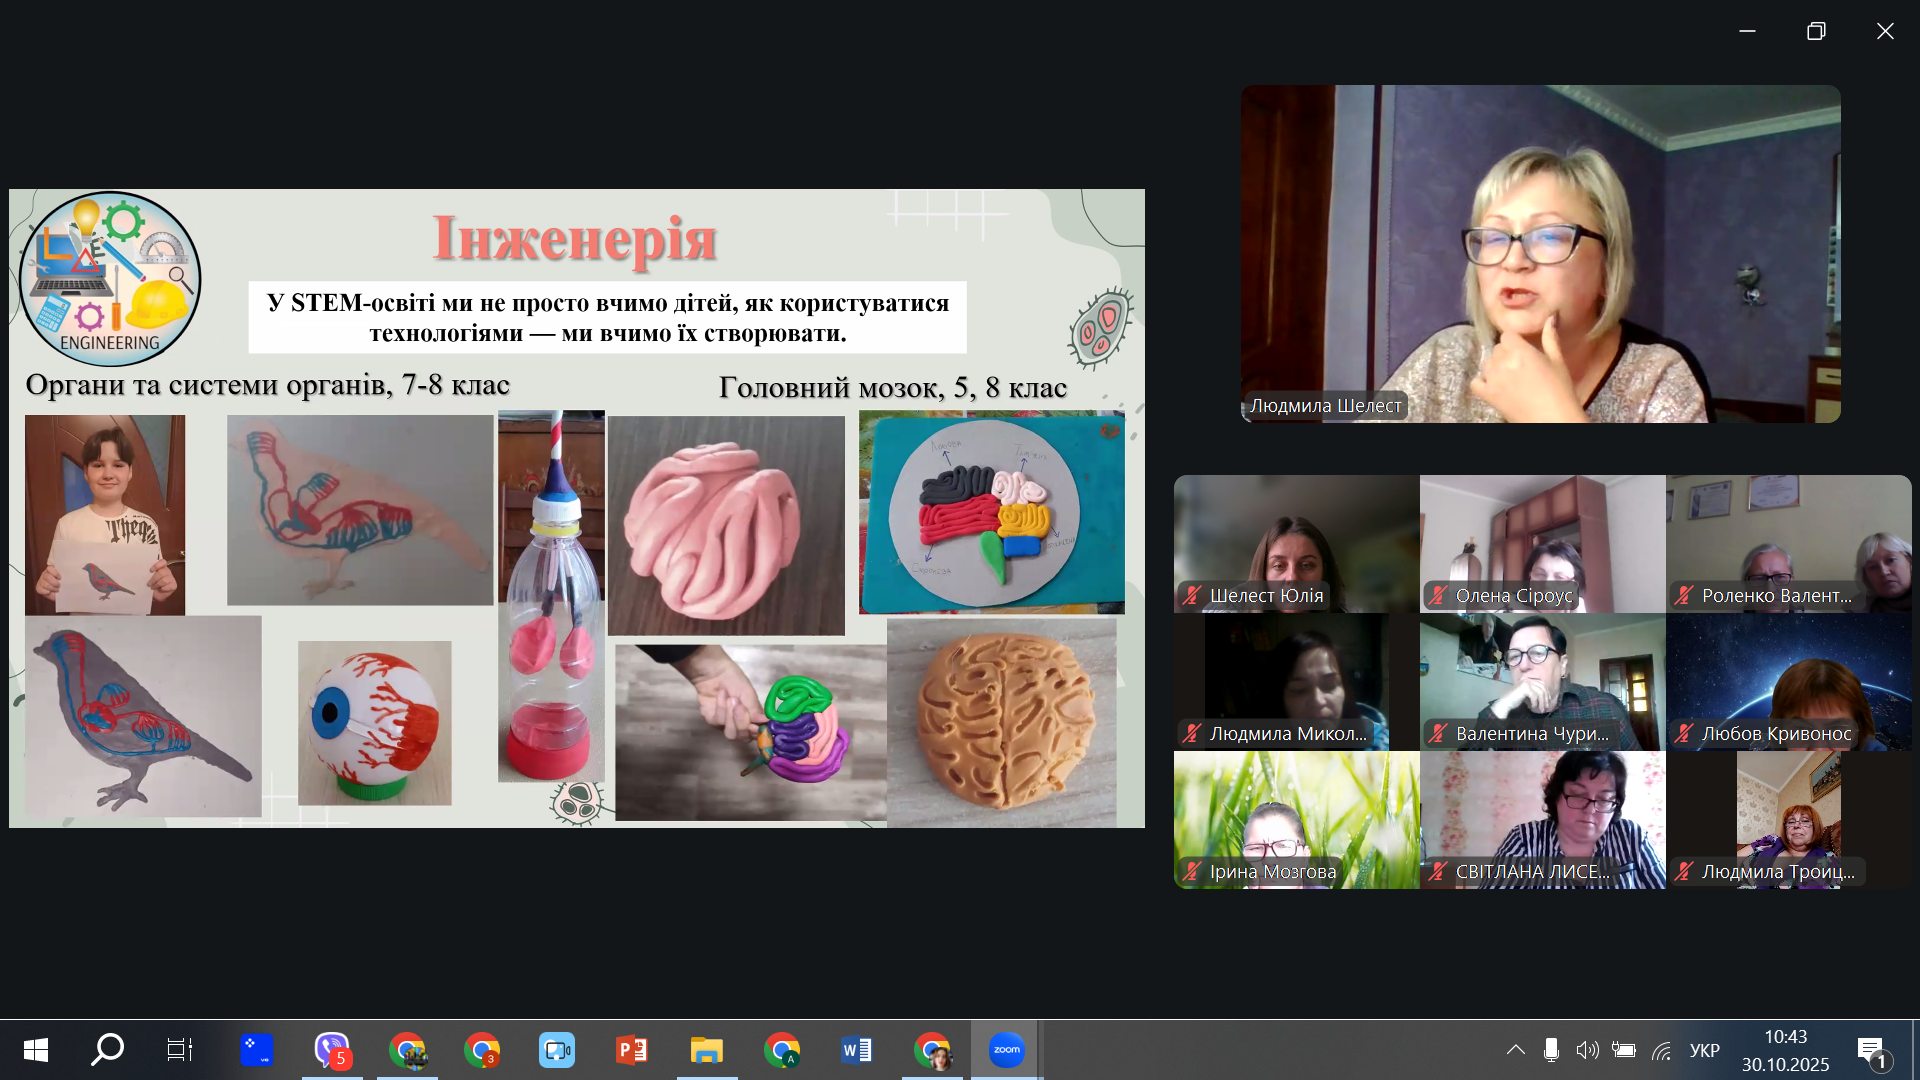Toggle volume via the speaker tray icon
The height and width of the screenshot is (1080, 1920).
click(x=1587, y=1050)
